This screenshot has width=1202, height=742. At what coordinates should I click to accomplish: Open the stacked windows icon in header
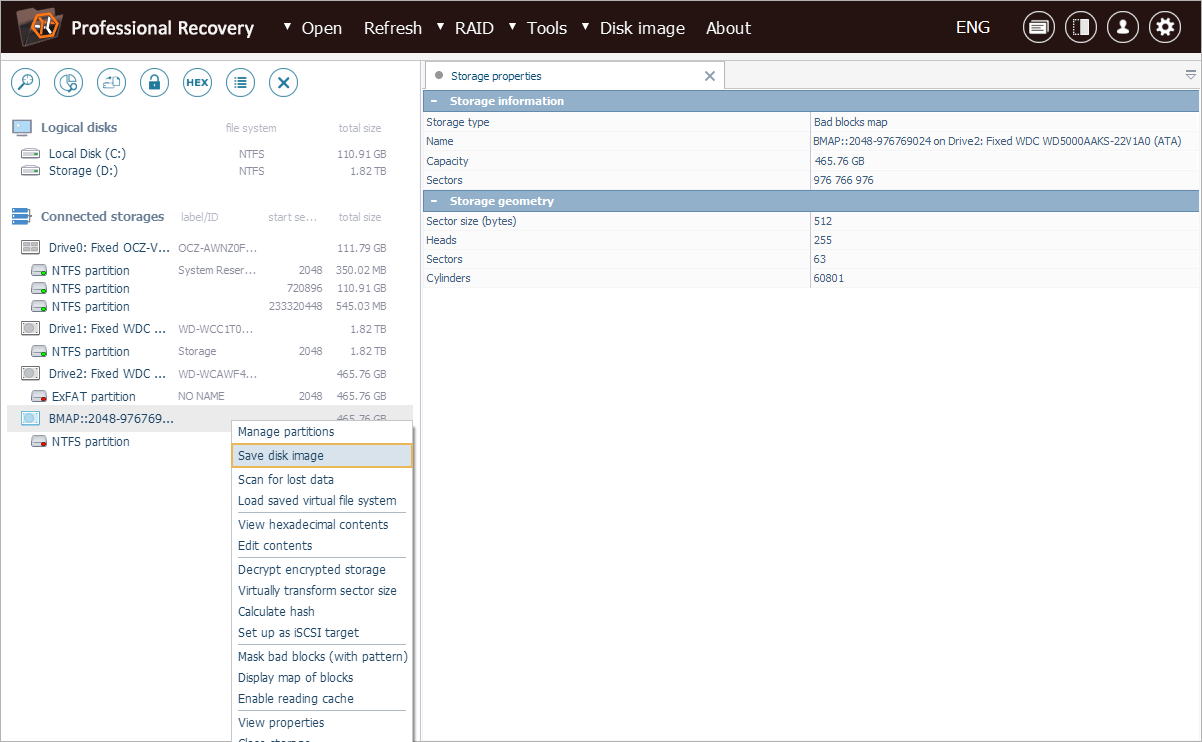coord(1039,27)
